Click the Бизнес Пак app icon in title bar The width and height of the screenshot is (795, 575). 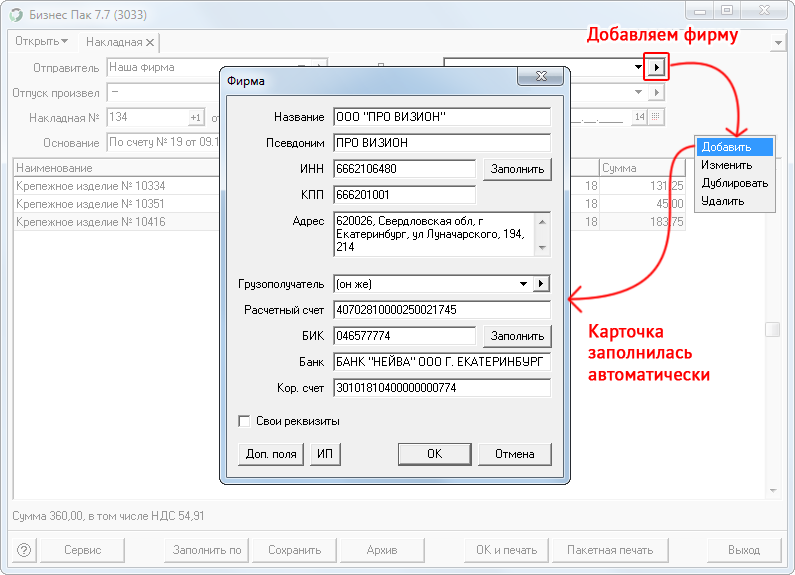click(x=15, y=14)
